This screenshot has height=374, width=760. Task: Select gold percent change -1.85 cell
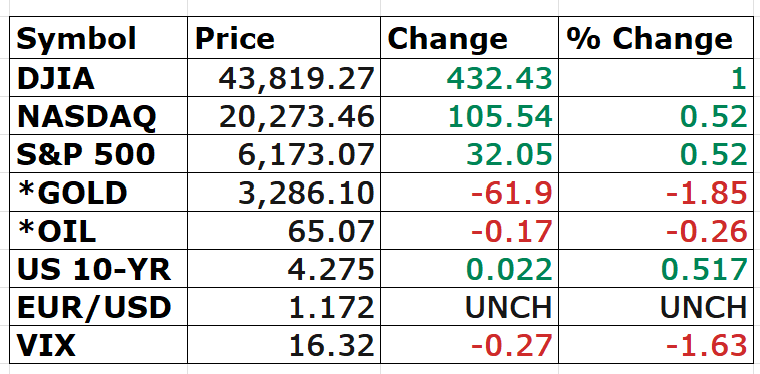point(656,192)
